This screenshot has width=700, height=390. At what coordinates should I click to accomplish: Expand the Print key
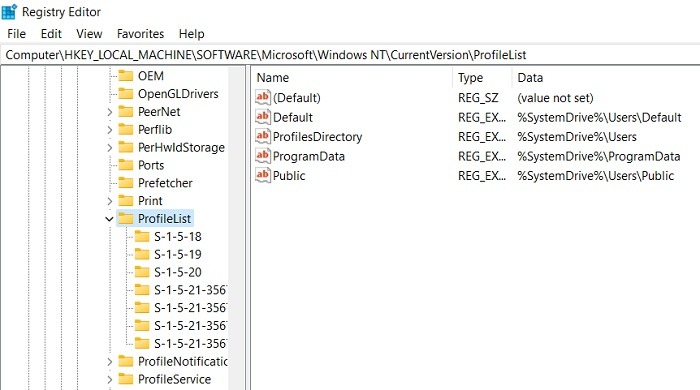tap(109, 201)
